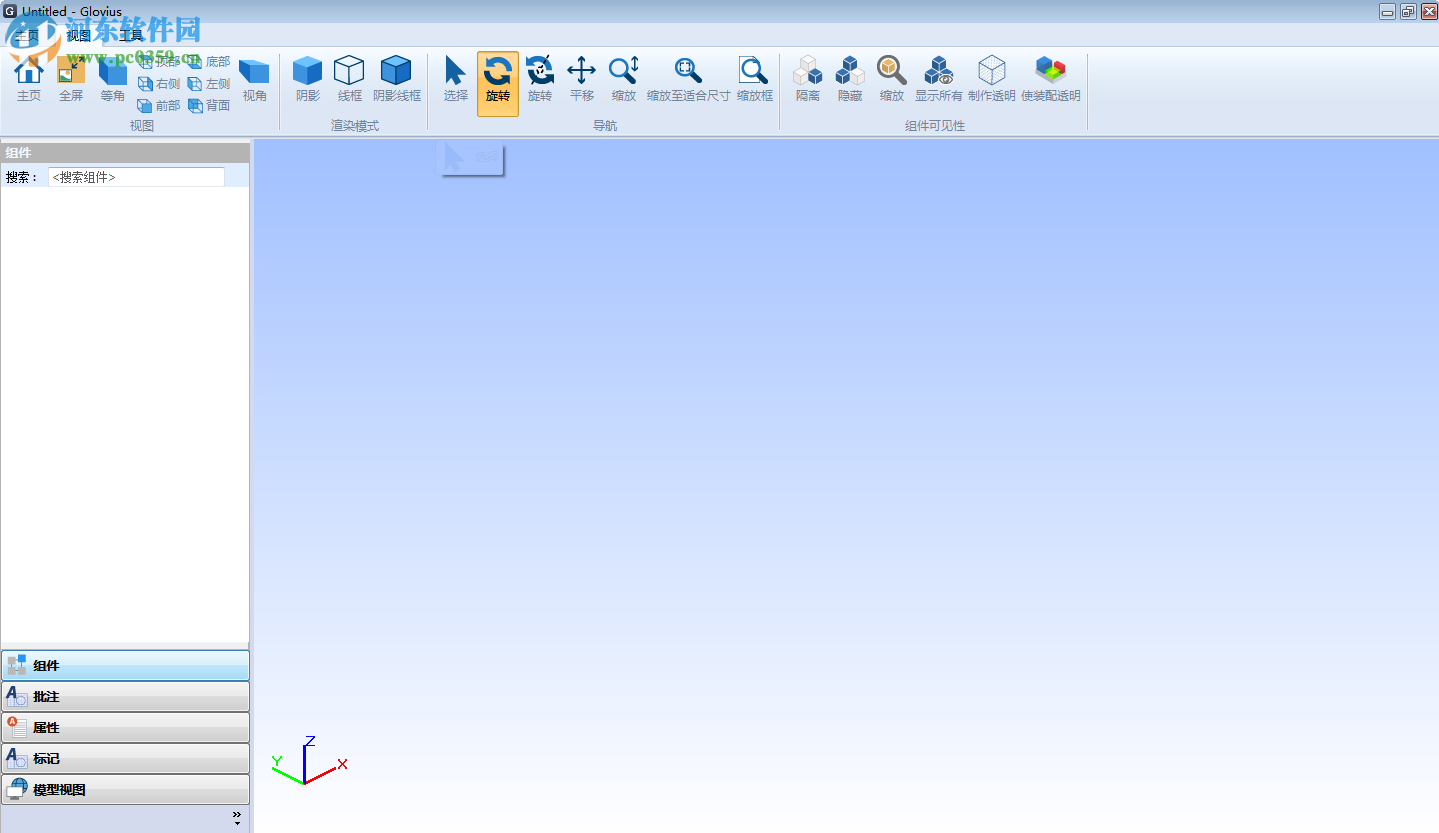Toggle the 旋转 (Rotate) navigation mode
This screenshot has width=1439, height=833.
(x=497, y=80)
